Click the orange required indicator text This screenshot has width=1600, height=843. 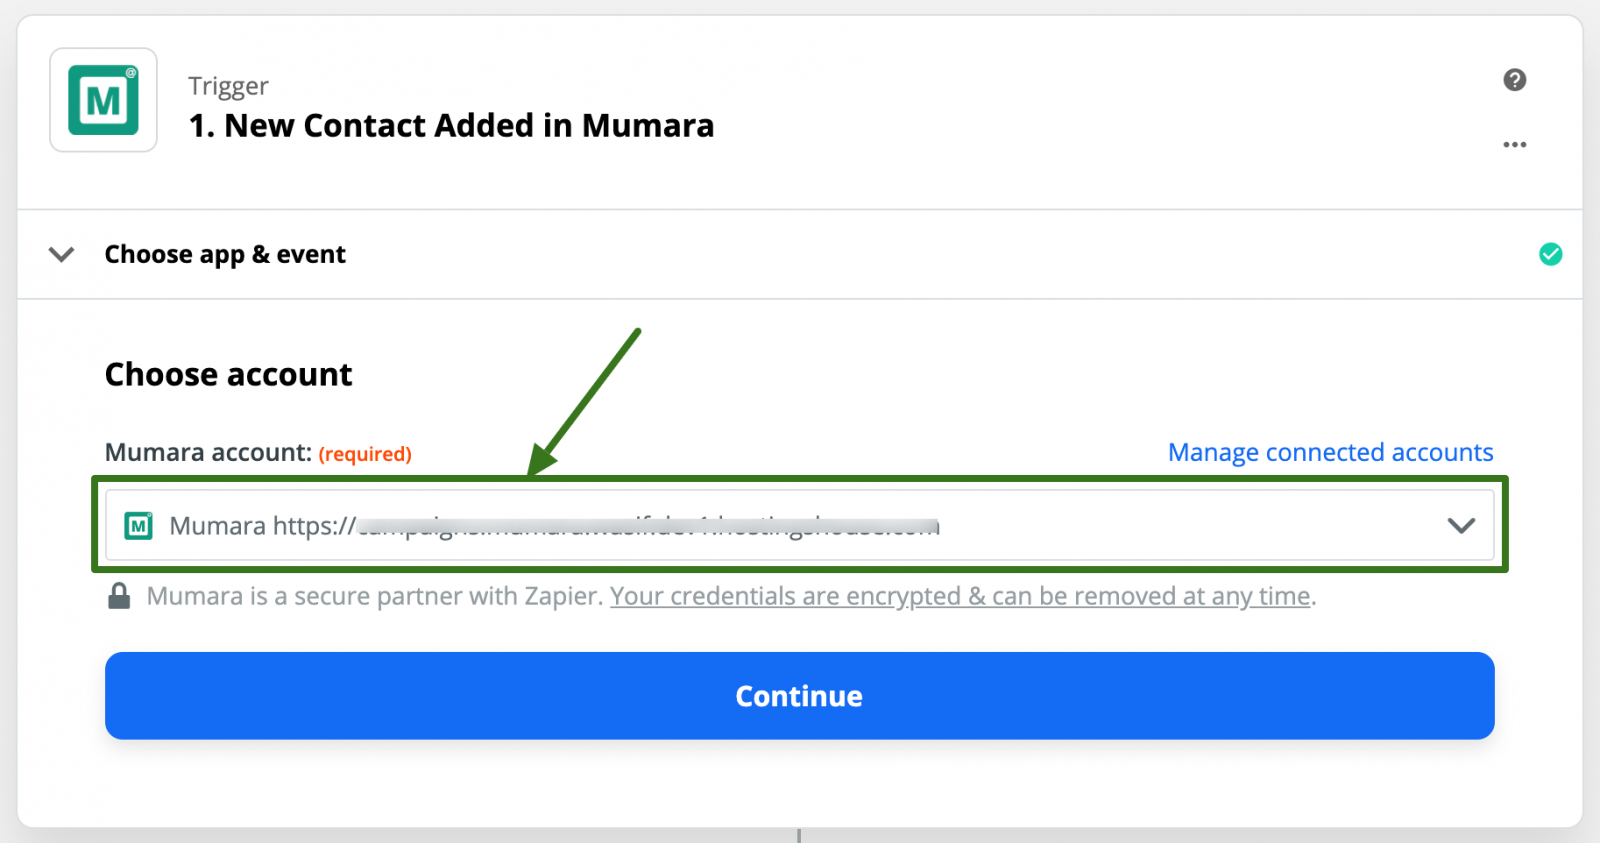[365, 454]
